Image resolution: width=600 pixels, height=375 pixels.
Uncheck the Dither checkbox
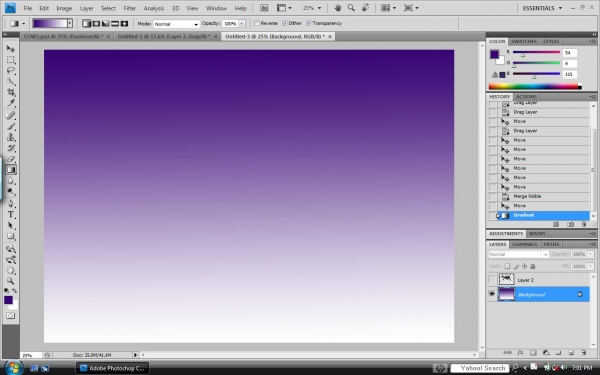point(285,23)
